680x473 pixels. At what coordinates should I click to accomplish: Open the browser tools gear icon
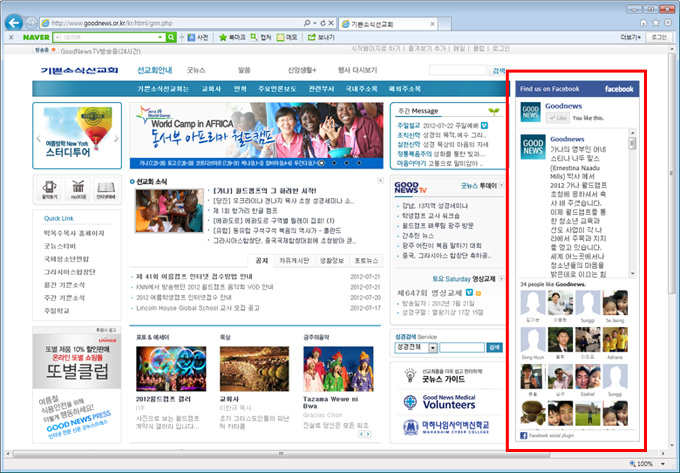668,23
